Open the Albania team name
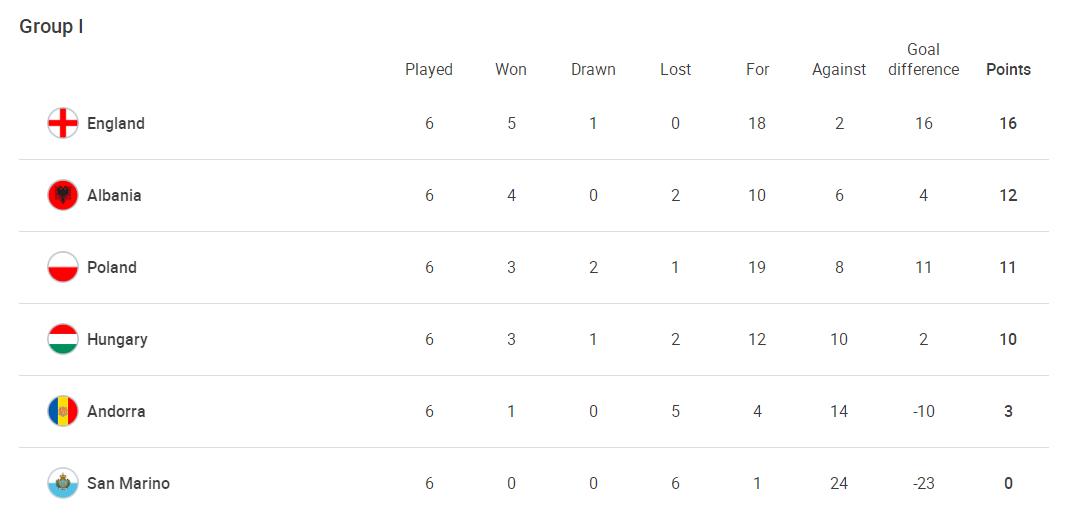Image resolution: width=1069 pixels, height=515 pixels. click(x=115, y=195)
